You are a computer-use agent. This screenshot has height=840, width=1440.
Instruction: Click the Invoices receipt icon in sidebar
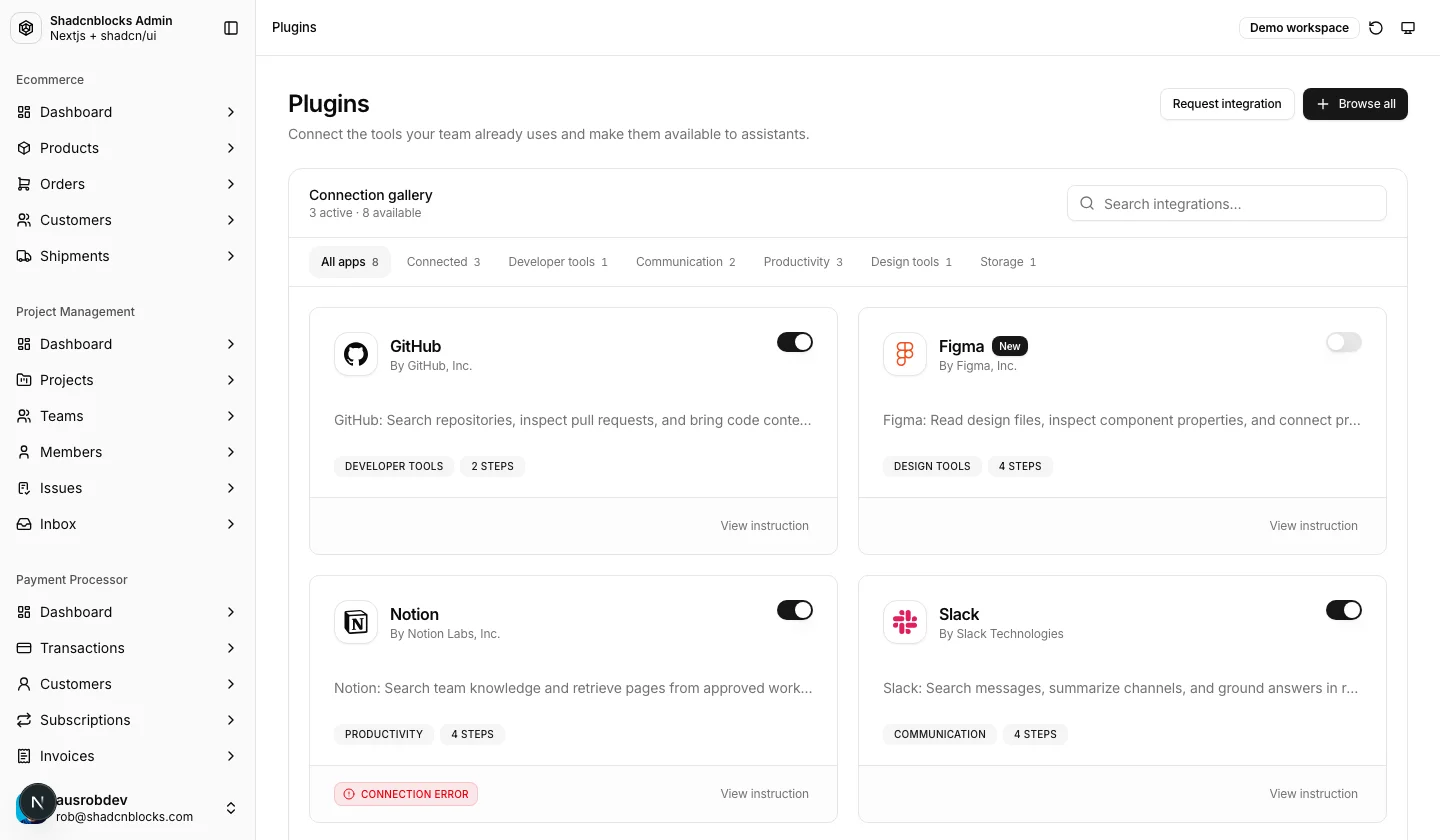pyautogui.click(x=24, y=756)
